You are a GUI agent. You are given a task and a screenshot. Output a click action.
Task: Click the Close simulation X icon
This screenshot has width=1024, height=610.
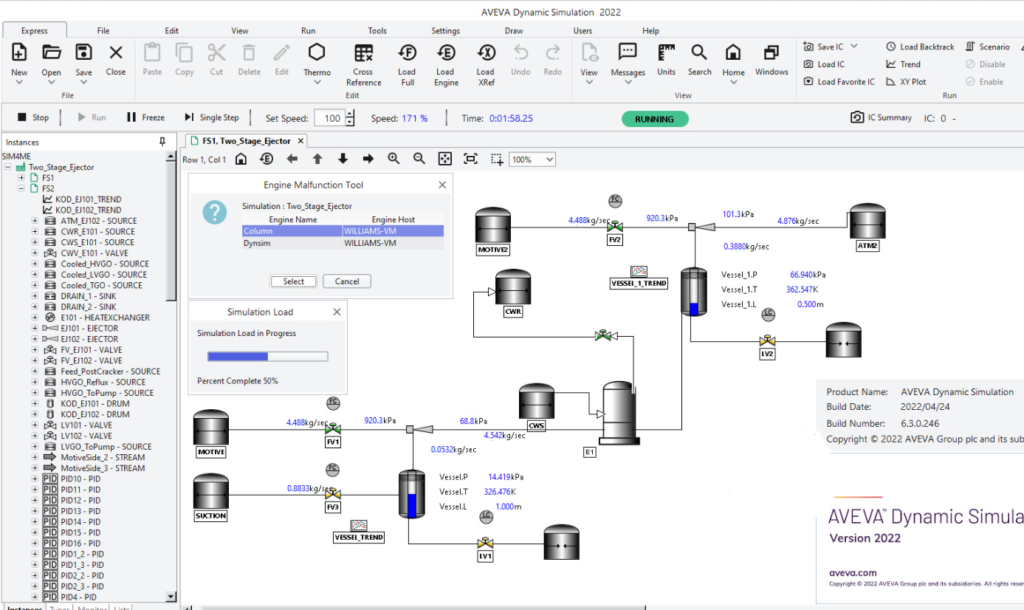click(116, 52)
